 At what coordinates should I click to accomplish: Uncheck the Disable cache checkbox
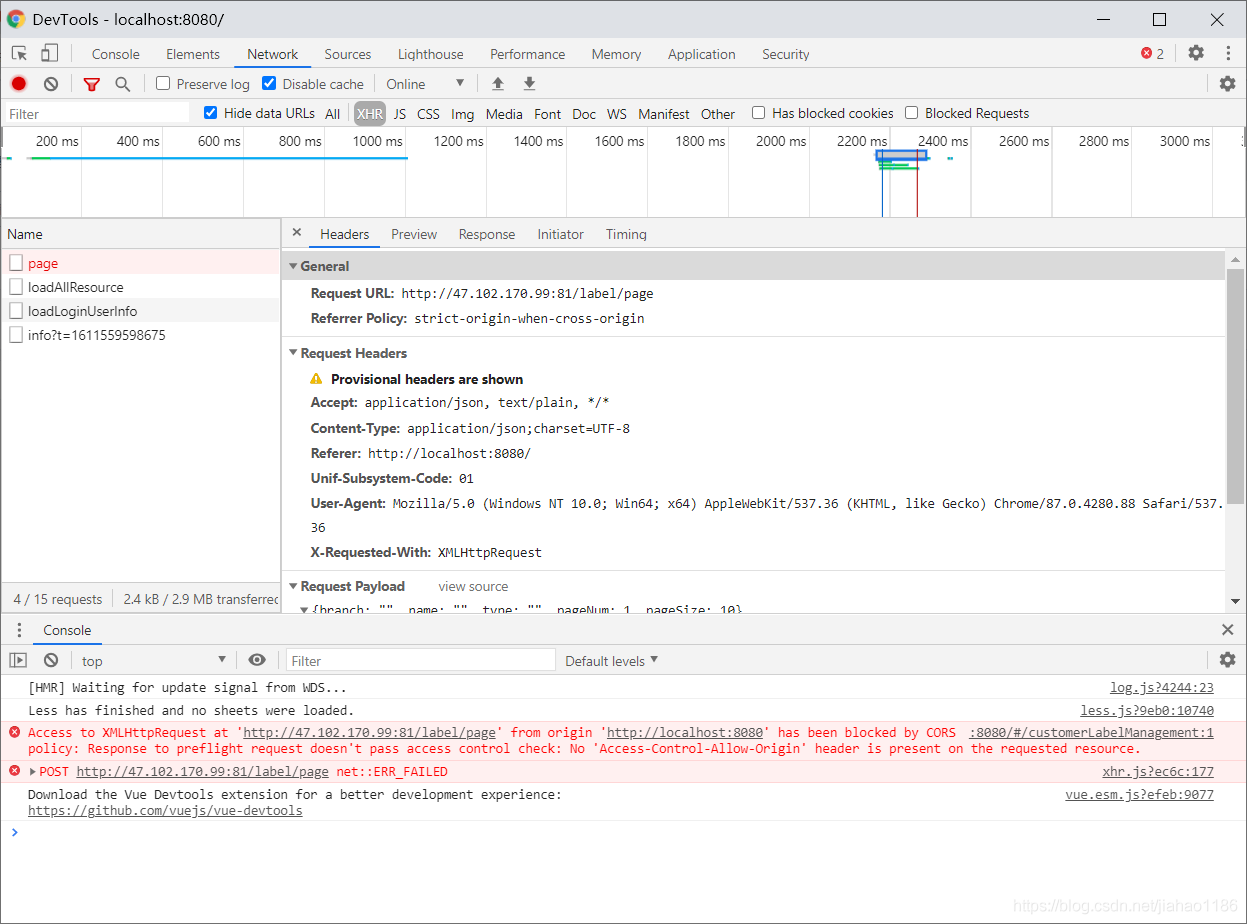[x=269, y=84]
